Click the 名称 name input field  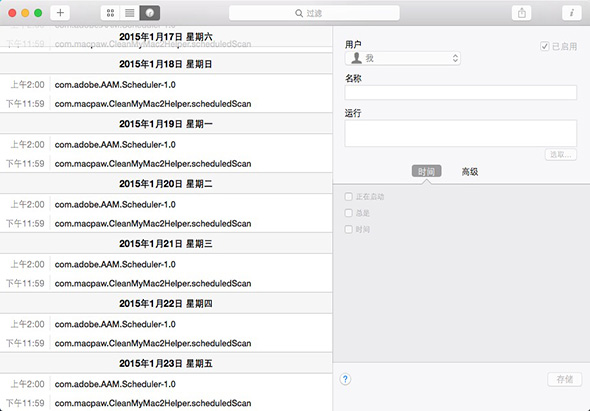[x=461, y=93]
